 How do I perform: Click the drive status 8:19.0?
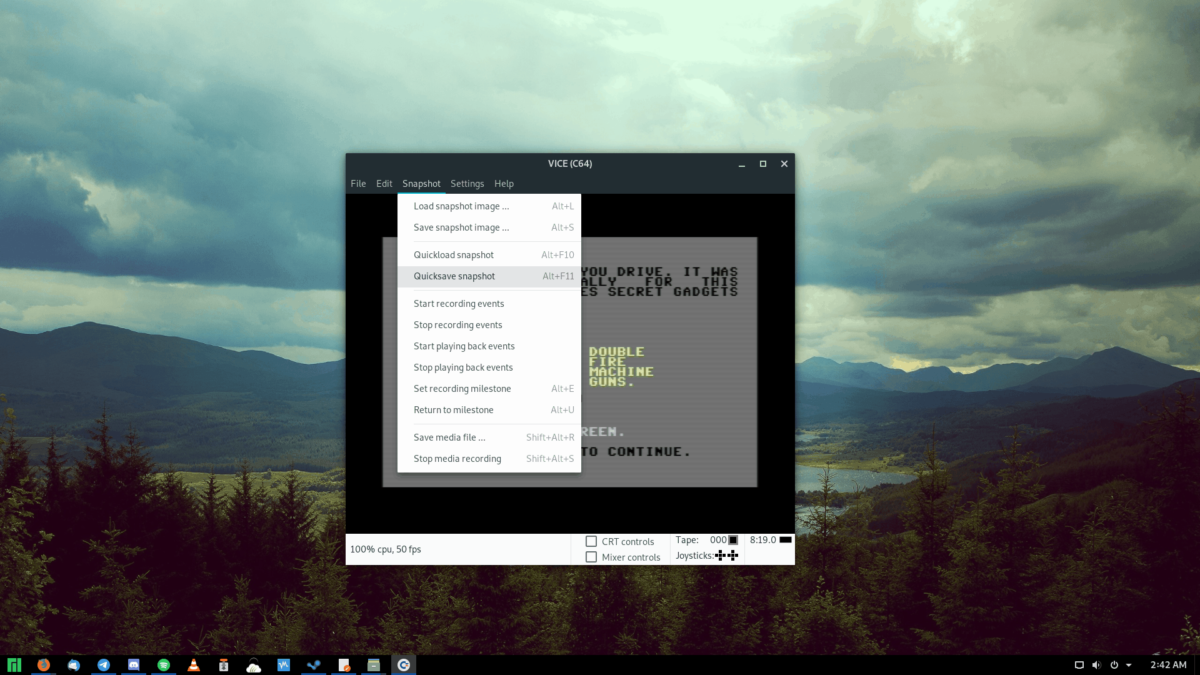(x=763, y=540)
